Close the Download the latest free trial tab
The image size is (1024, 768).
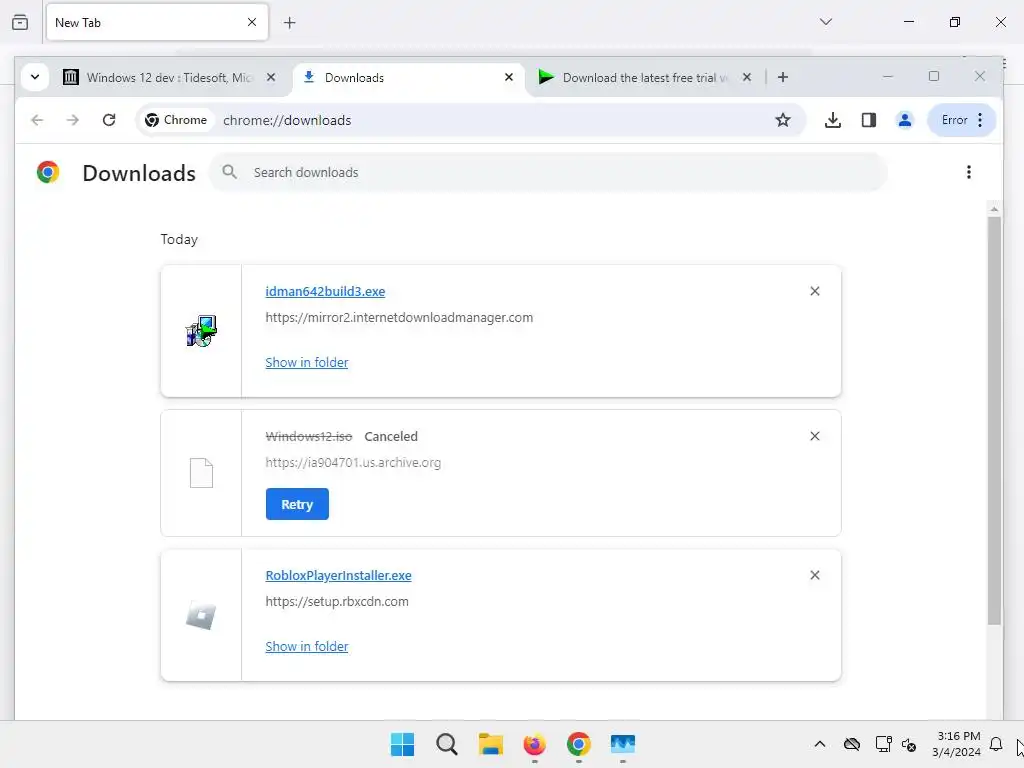click(746, 77)
